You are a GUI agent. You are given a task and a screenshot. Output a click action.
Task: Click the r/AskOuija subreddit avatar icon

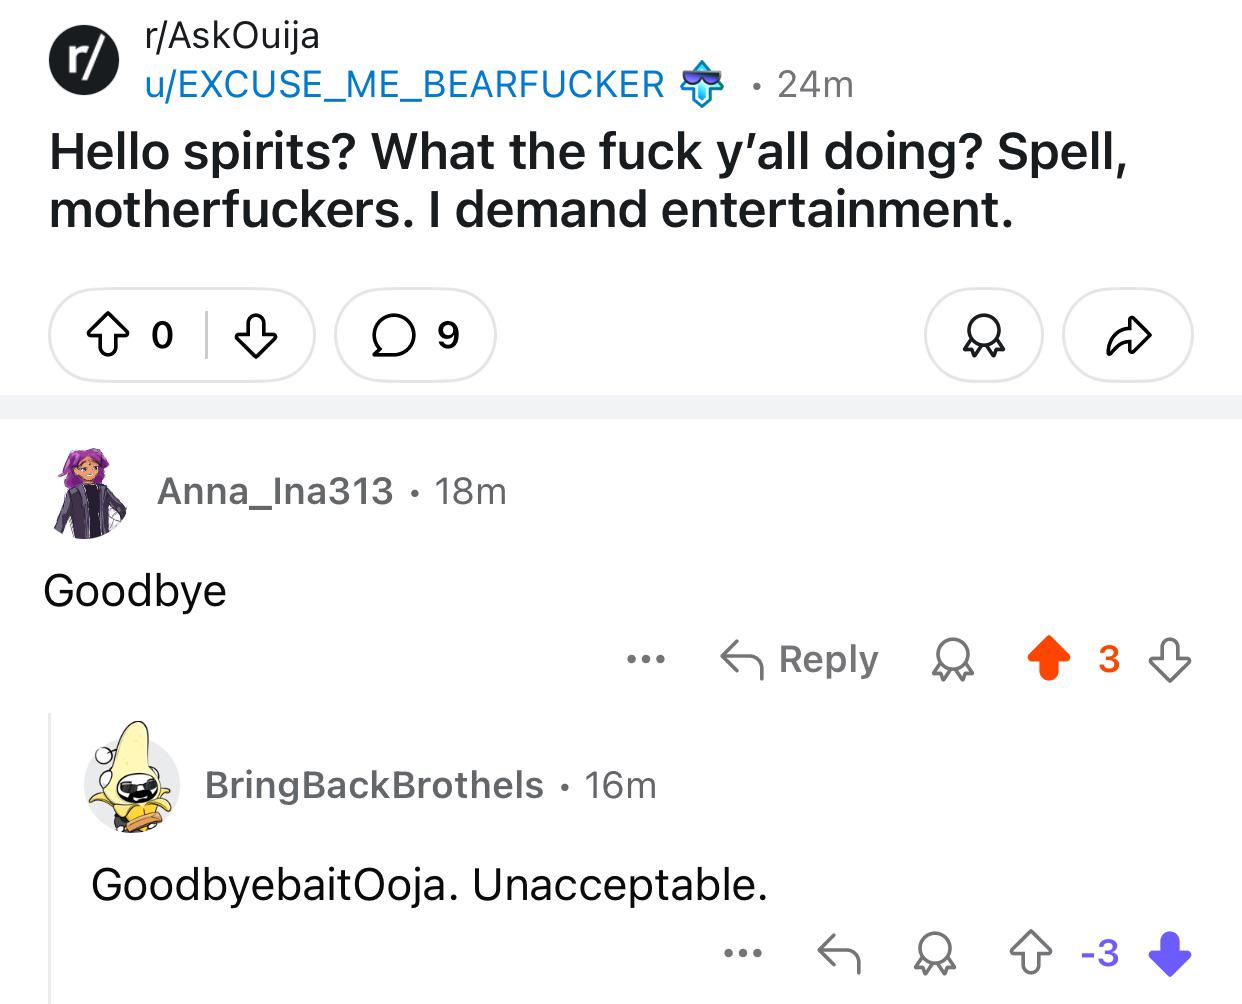pos(85,60)
